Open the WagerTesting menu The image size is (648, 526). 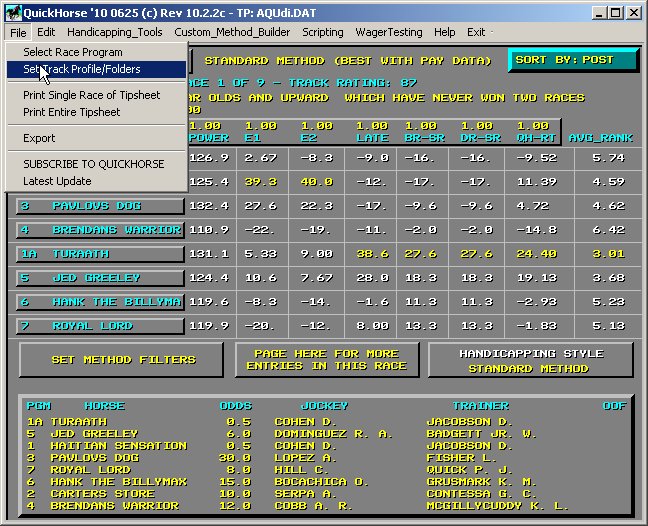click(x=389, y=32)
